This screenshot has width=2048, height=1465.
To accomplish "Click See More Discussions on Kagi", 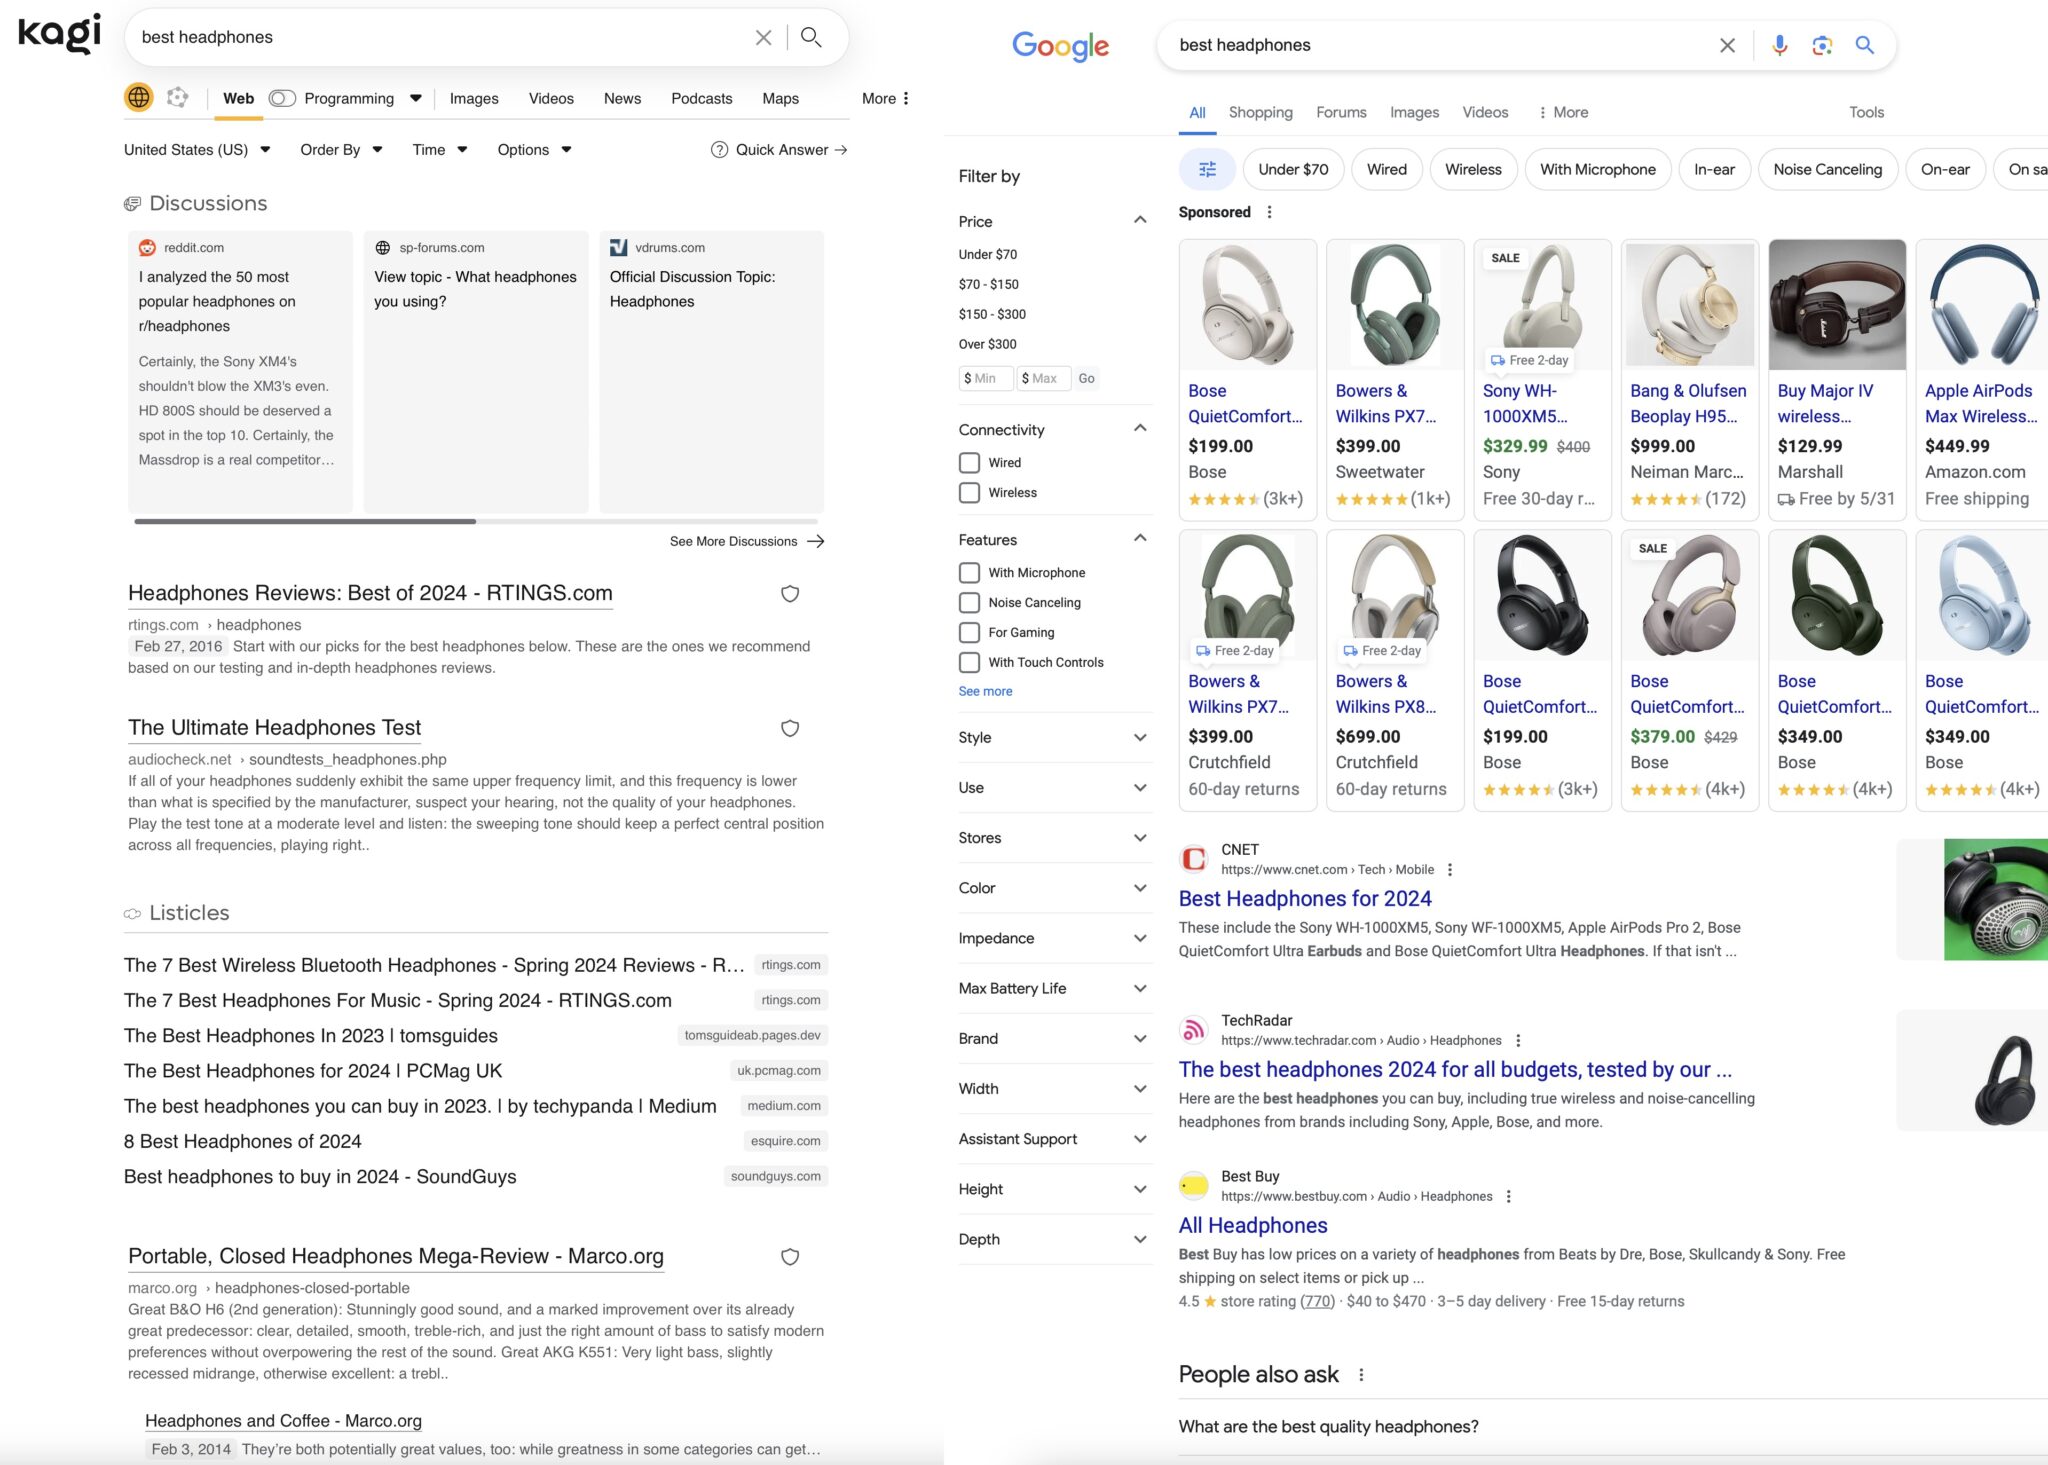I will [x=733, y=541].
